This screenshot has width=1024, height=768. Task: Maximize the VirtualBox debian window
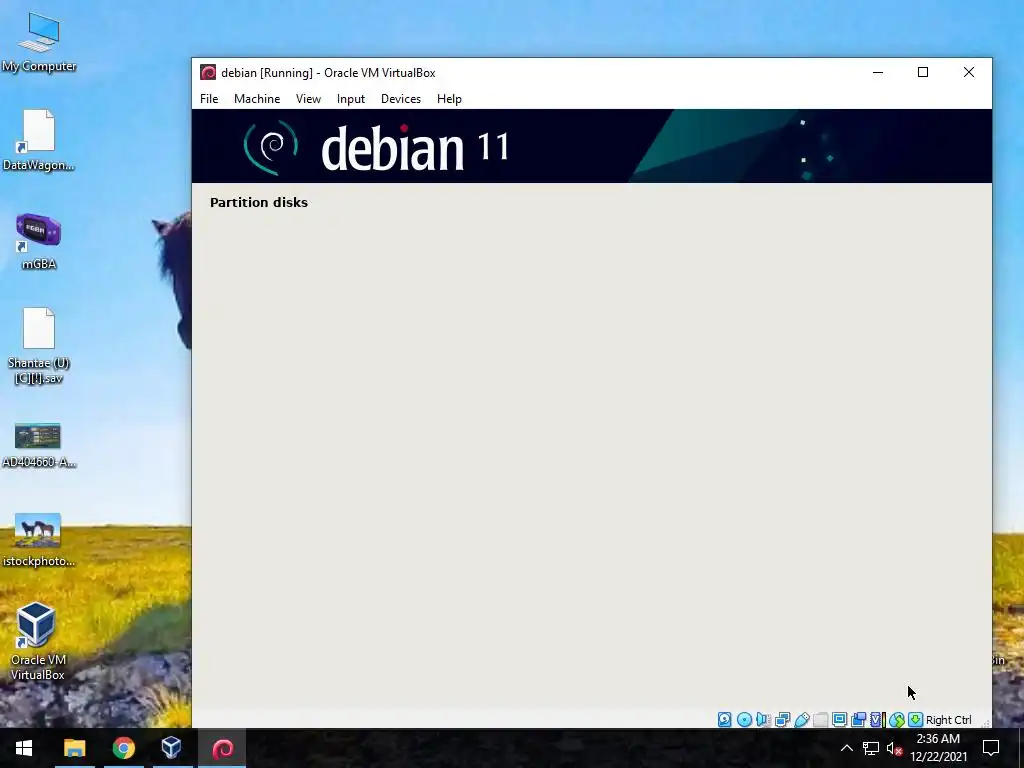[x=923, y=72]
